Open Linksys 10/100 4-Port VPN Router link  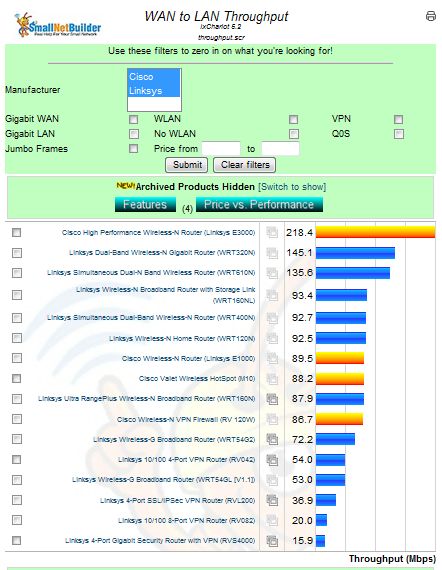pos(186,460)
